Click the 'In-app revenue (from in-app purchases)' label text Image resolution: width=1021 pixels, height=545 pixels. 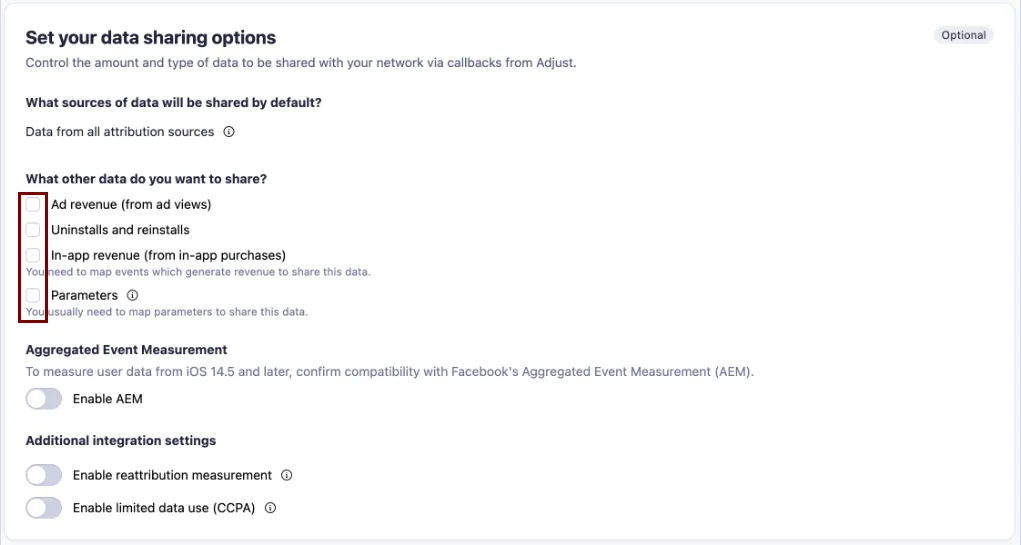(168, 255)
